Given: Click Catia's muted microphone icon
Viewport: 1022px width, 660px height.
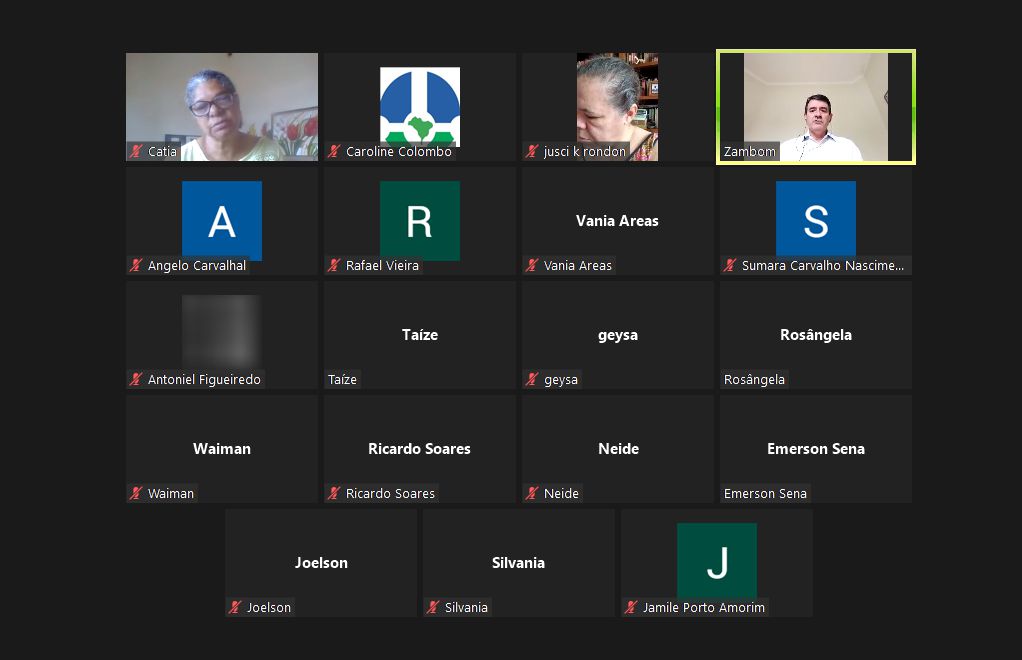Looking at the screenshot, I should click(136, 152).
